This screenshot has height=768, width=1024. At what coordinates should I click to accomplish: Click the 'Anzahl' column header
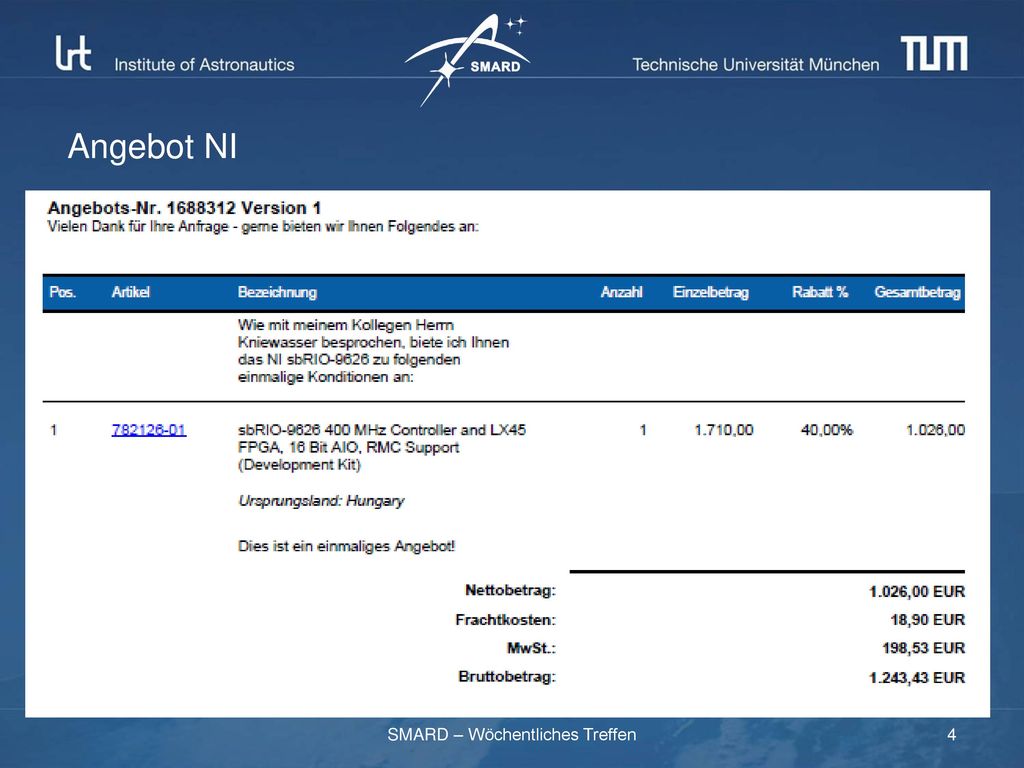(622, 292)
